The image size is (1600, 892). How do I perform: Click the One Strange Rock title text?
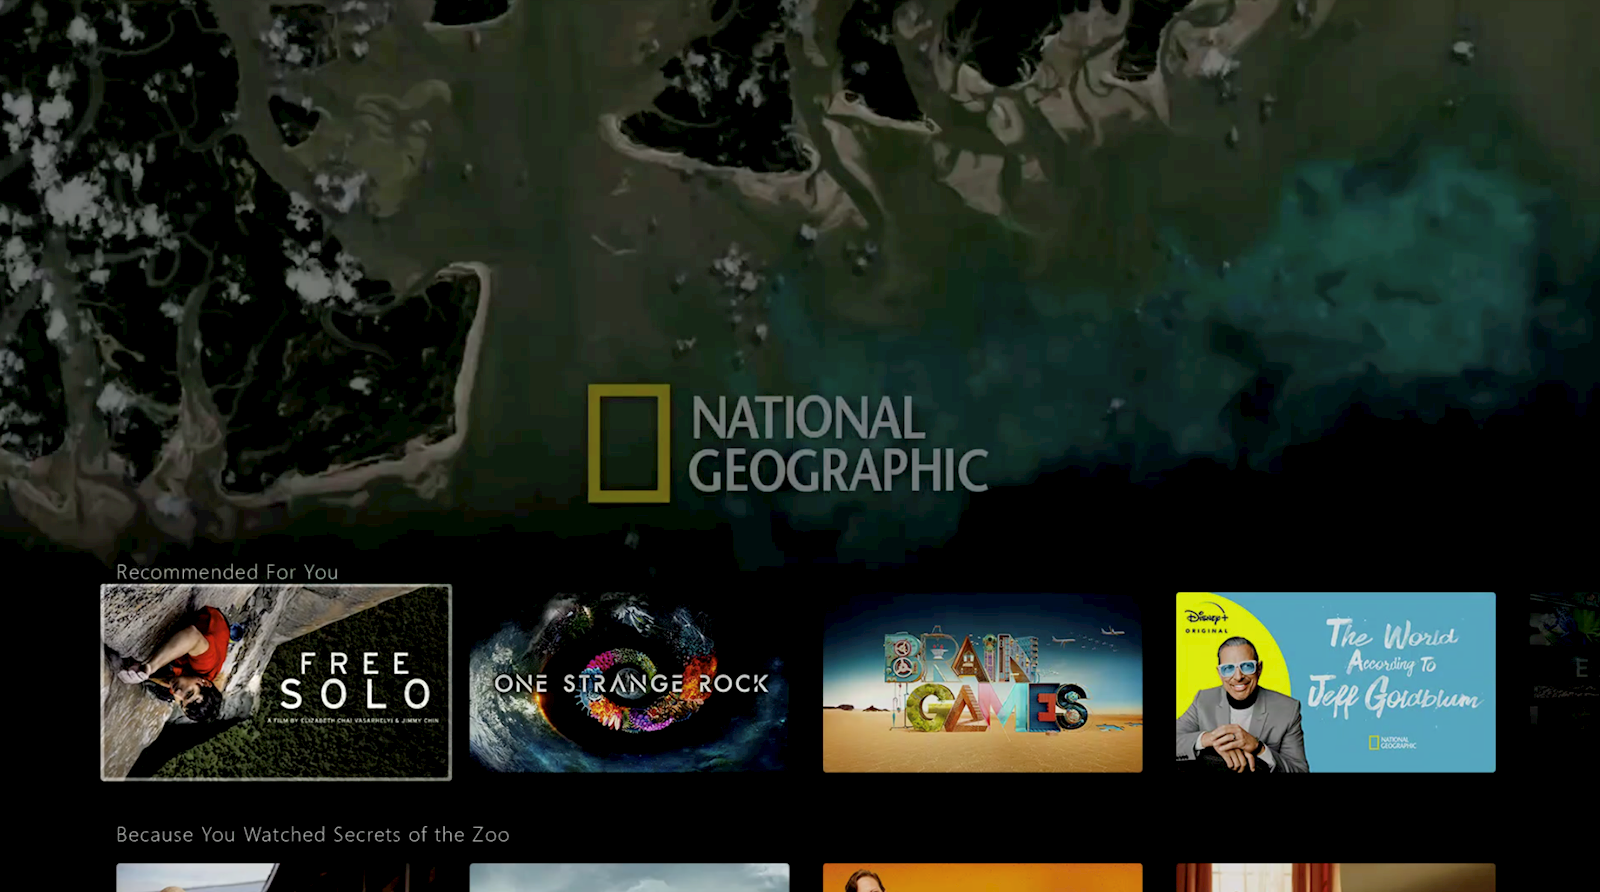coord(631,684)
